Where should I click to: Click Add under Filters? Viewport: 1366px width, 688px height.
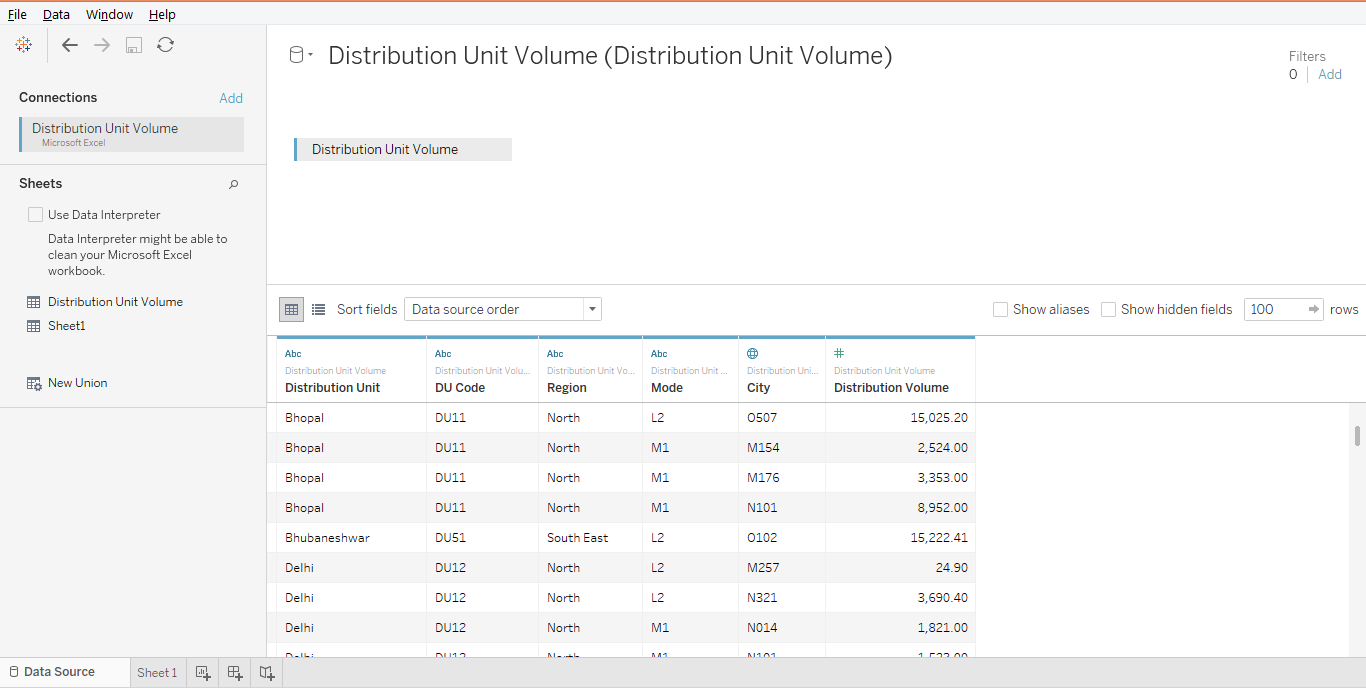point(1330,75)
